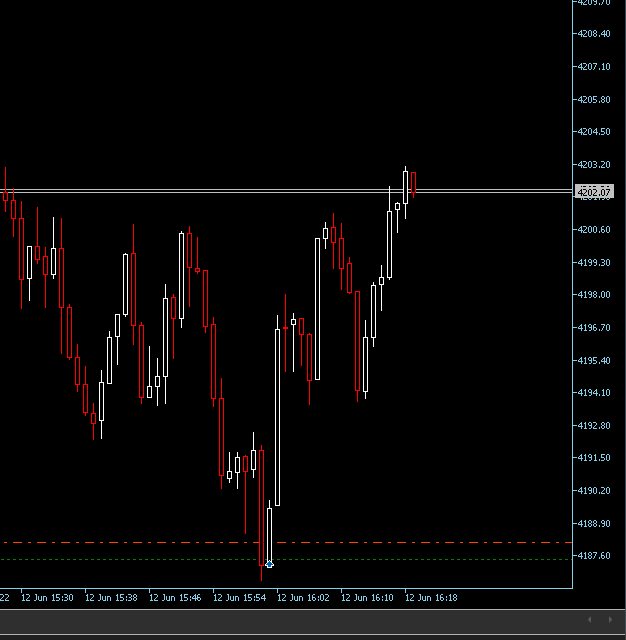This screenshot has height=640, width=626.
Task: Click the 4190.20 price scale label
Action: 594,491
